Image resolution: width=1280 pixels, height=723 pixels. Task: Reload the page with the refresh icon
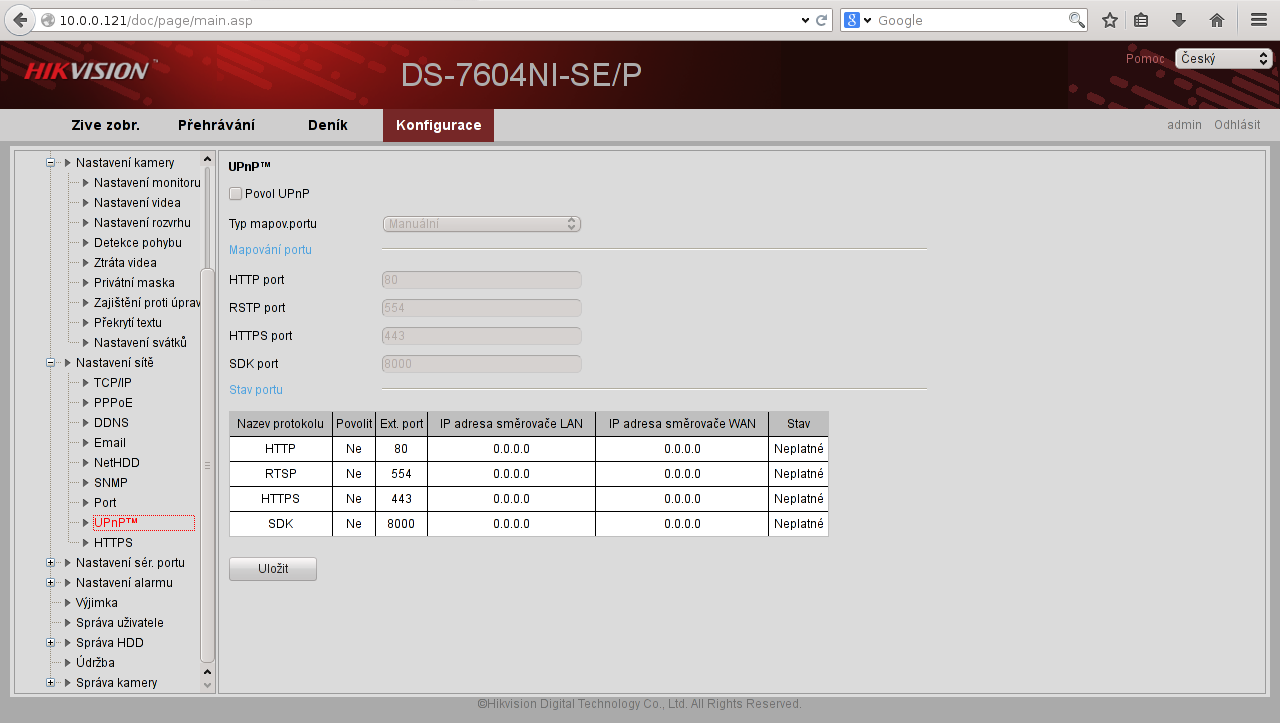point(821,20)
